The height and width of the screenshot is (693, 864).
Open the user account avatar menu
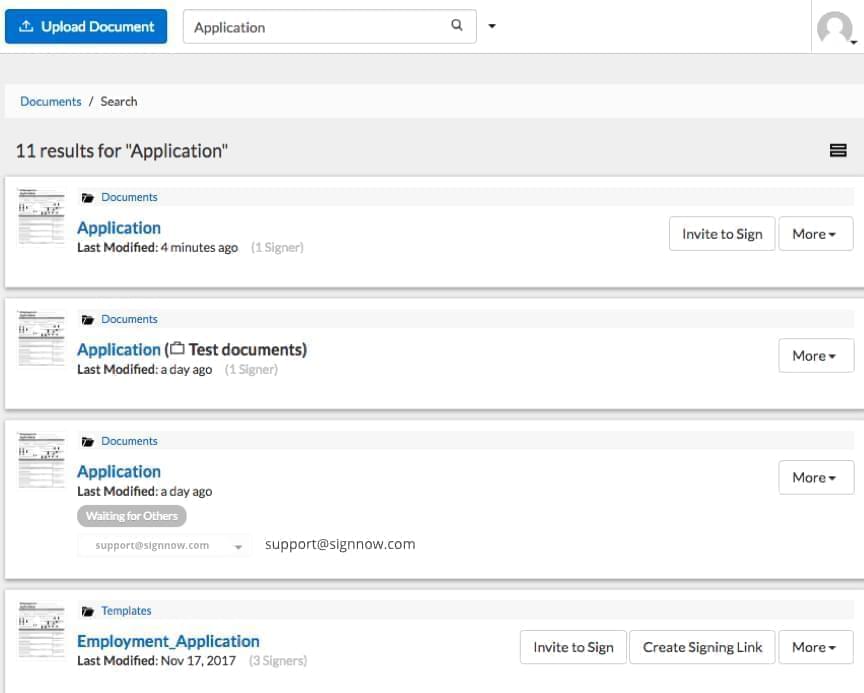pos(835,28)
